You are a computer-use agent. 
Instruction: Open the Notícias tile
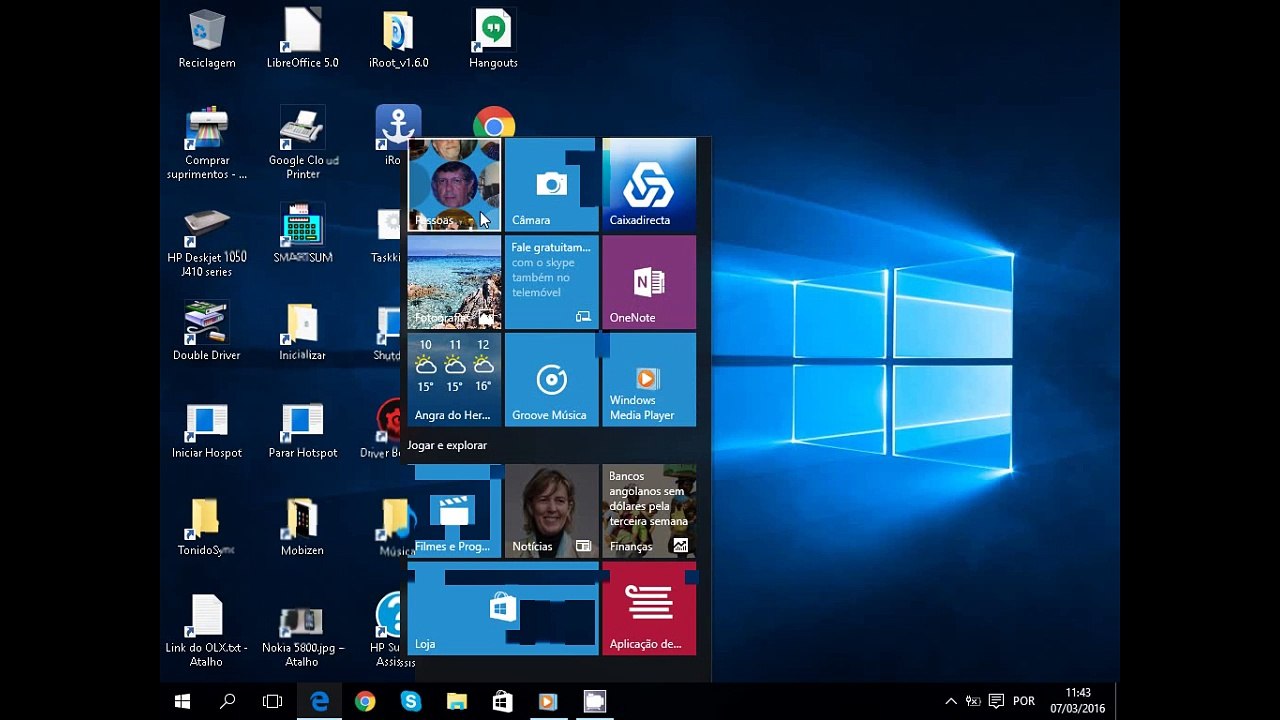click(x=551, y=511)
